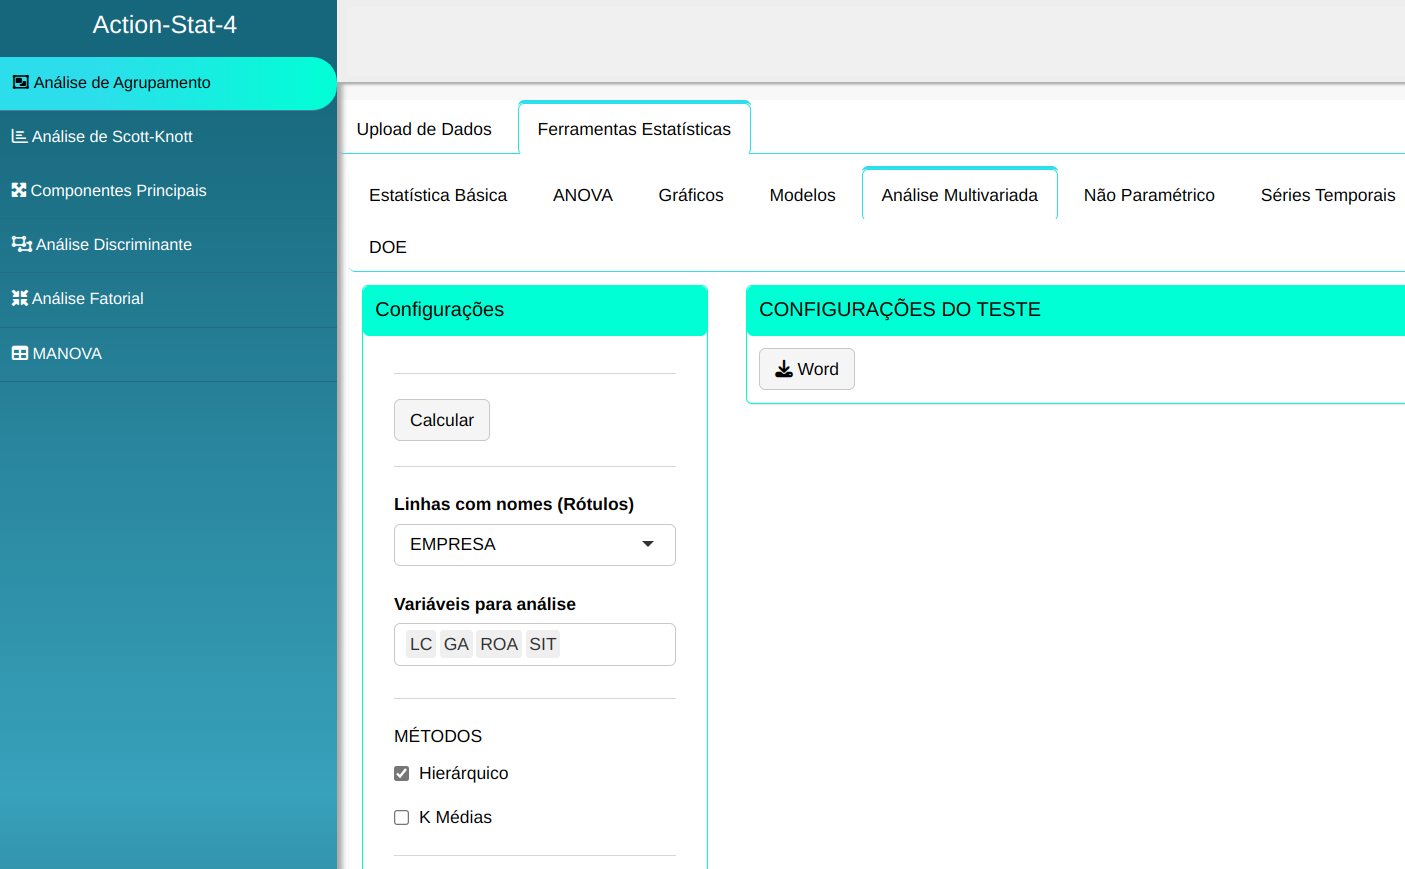Click the MANOVA table icon

20,353
